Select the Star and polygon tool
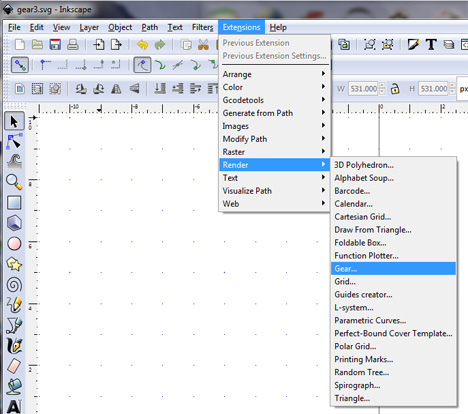 click(14, 264)
